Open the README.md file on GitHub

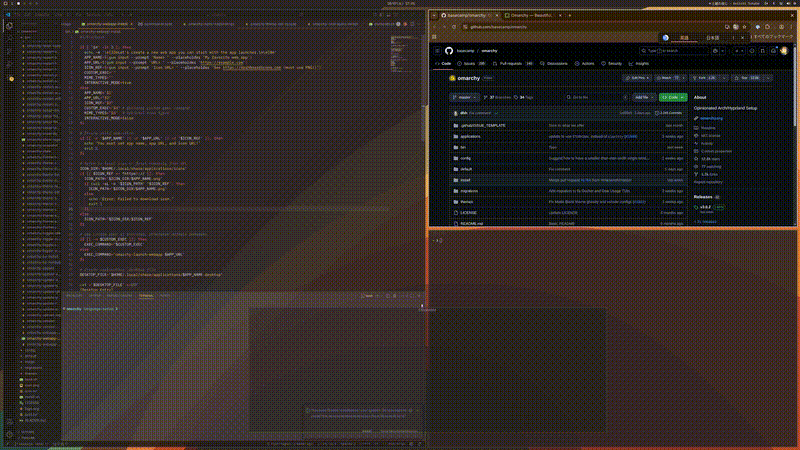coord(471,223)
